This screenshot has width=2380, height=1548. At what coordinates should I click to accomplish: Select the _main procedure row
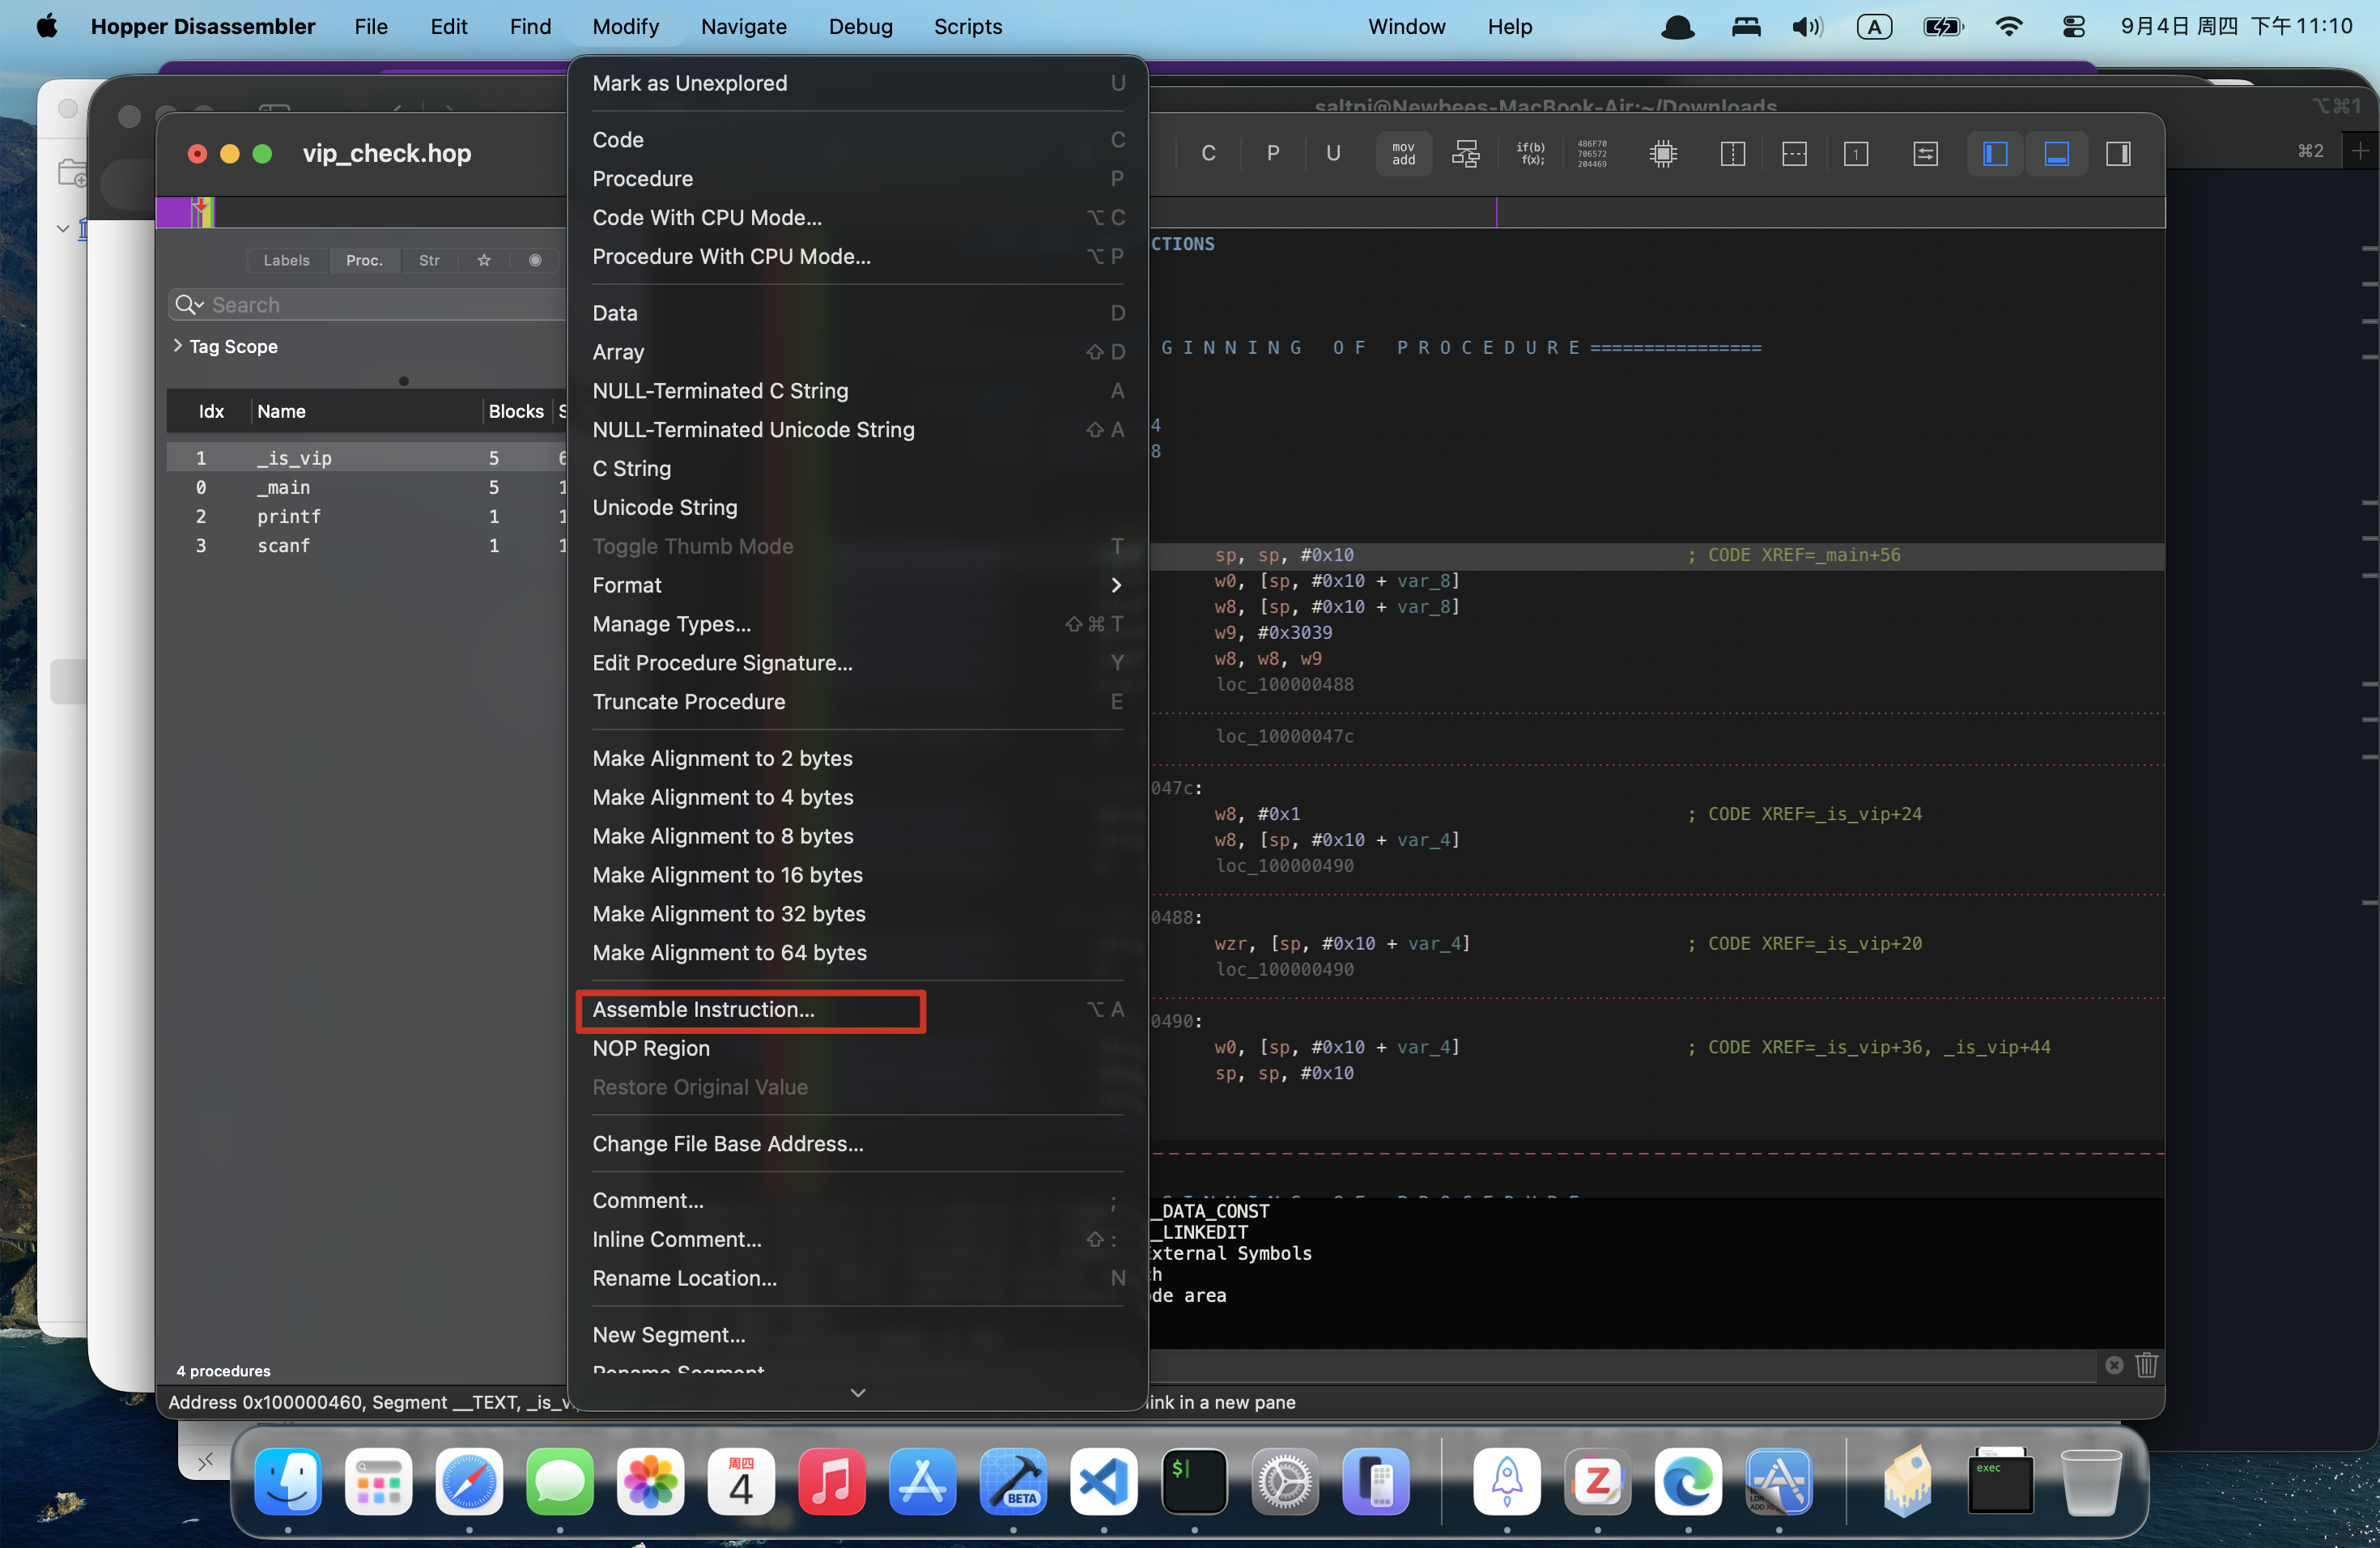point(285,487)
